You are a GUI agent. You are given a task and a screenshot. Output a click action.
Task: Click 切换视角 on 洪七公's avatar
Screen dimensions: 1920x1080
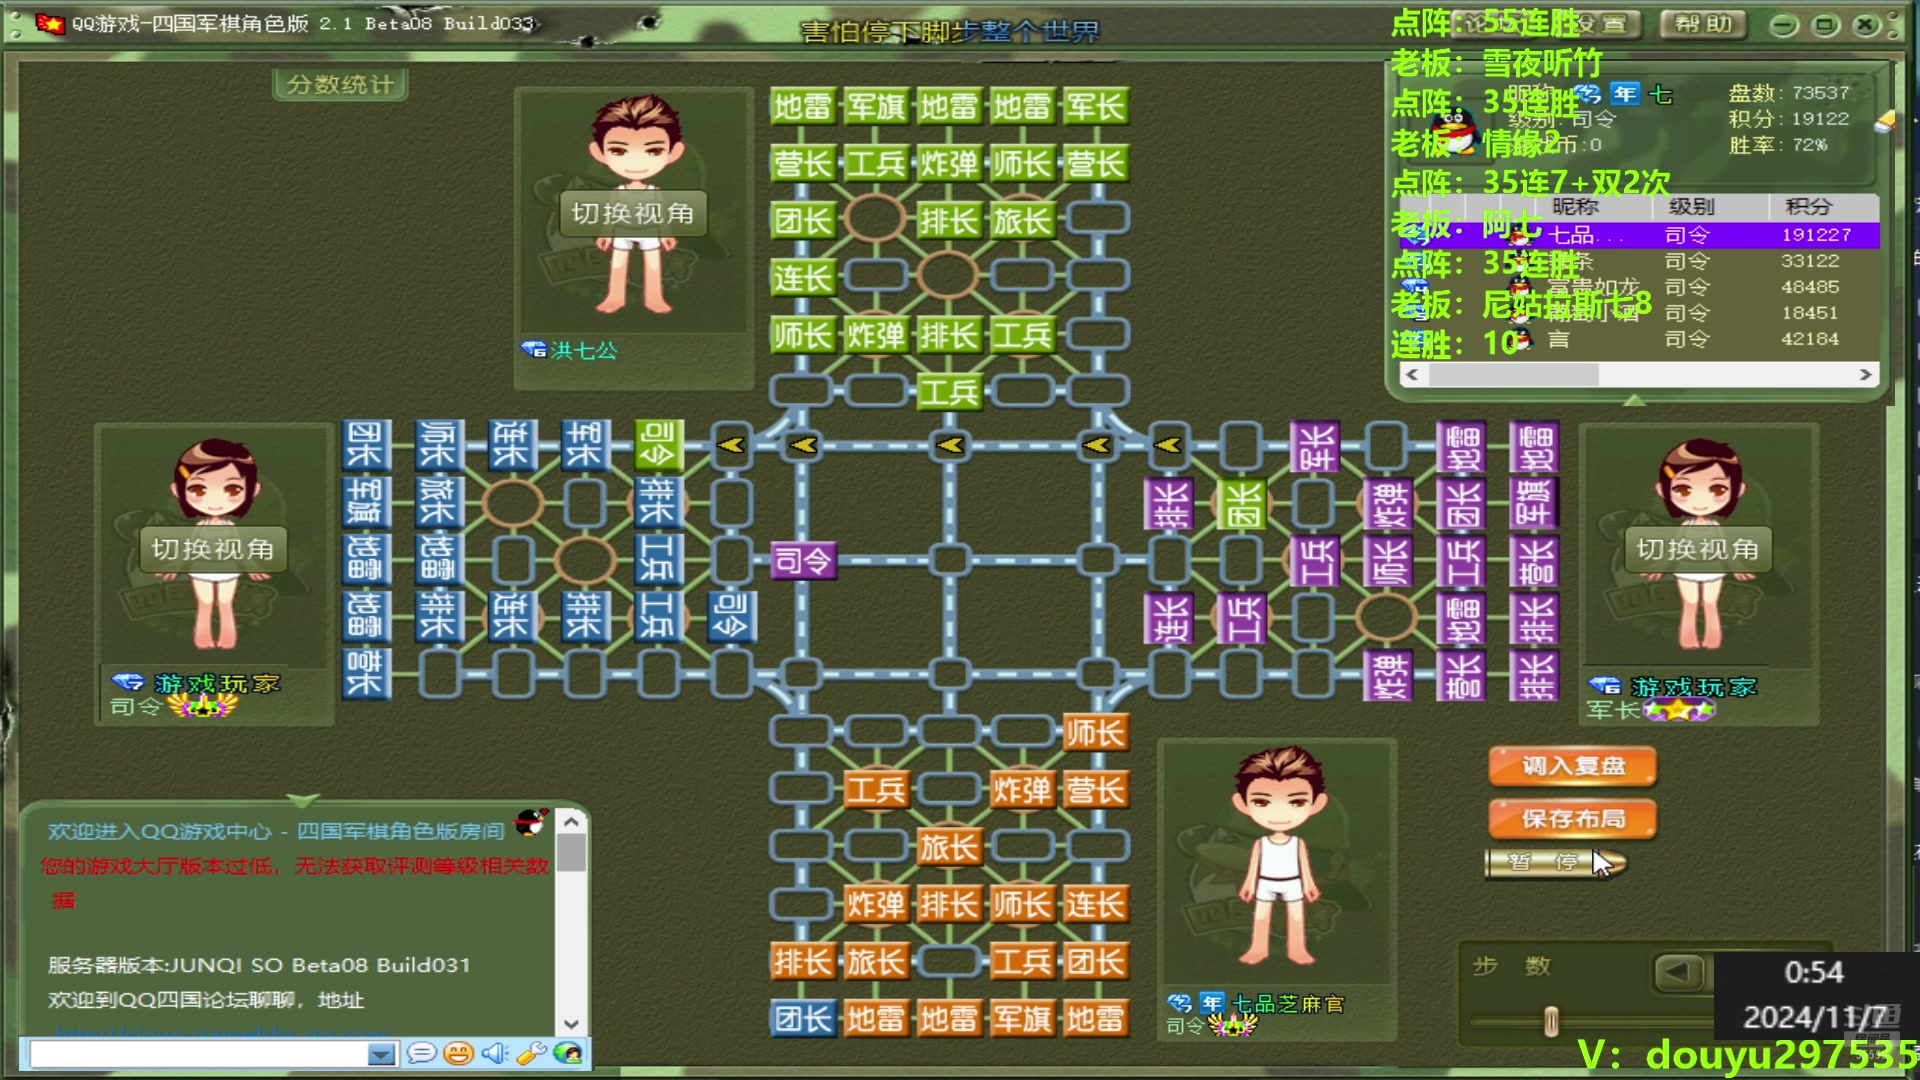coord(633,213)
